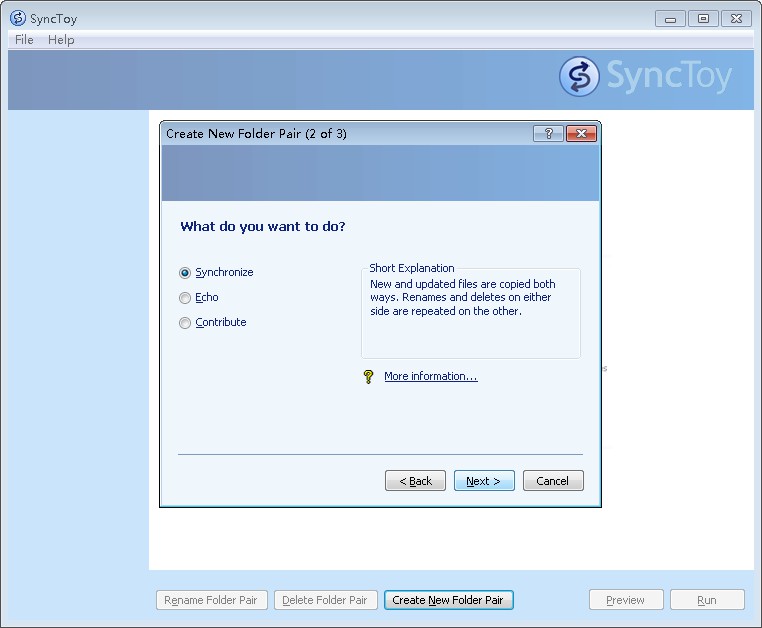Open the File menu
This screenshot has height=628, width=762.
(x=24, y=40)
